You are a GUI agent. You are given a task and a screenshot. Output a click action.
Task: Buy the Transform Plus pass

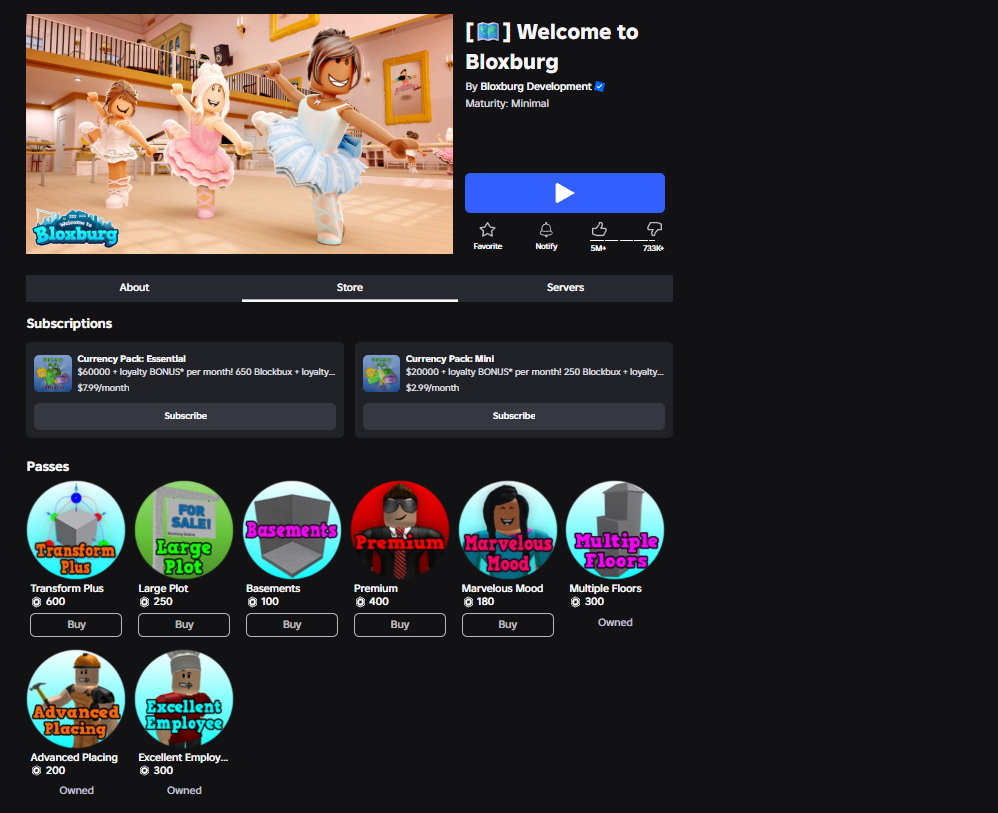(x=76, y=625)
